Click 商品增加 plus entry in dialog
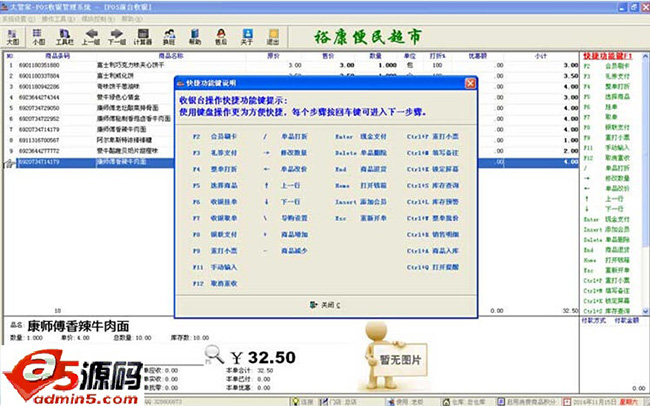 coord(286,235)
